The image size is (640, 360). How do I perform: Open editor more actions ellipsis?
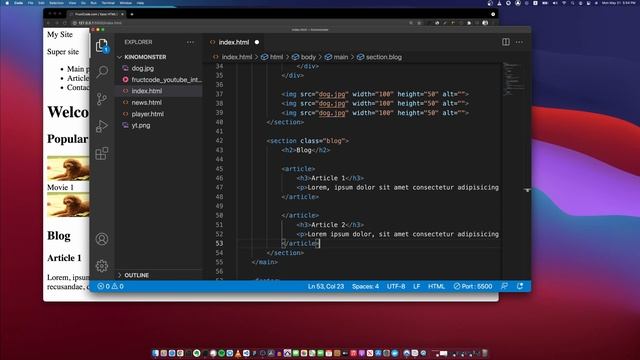tap(519, 42)
